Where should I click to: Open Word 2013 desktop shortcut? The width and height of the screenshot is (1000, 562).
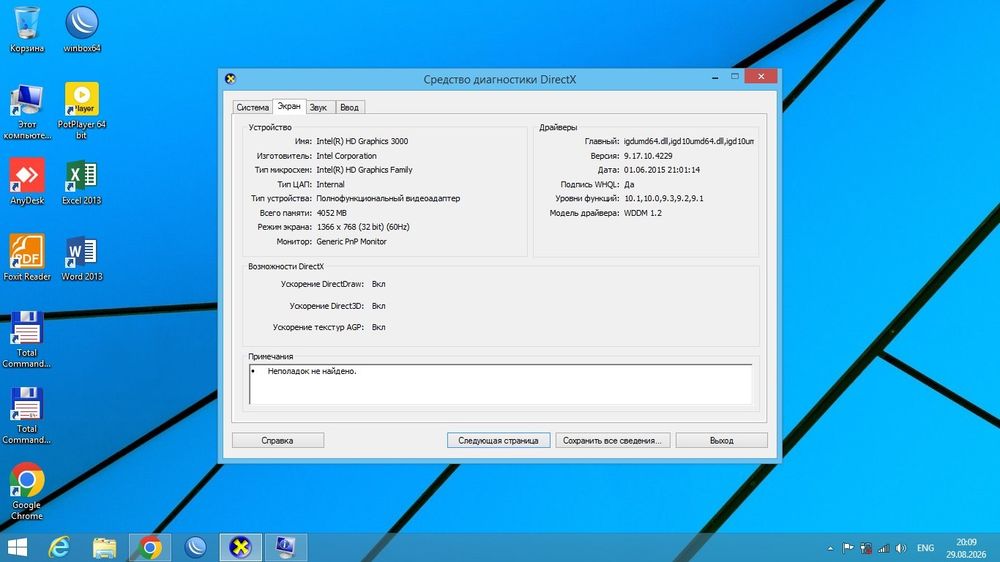point(82,258)
